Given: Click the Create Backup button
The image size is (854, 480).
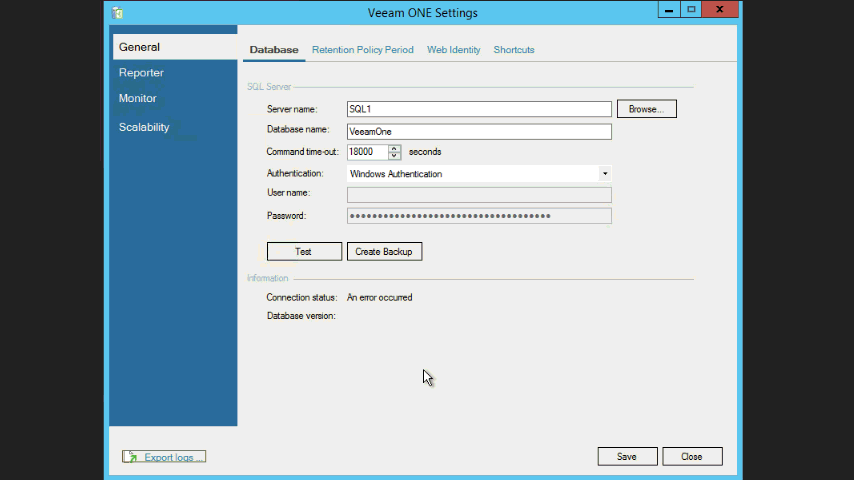Looking at the screenshot, I should tap(384, 251).
